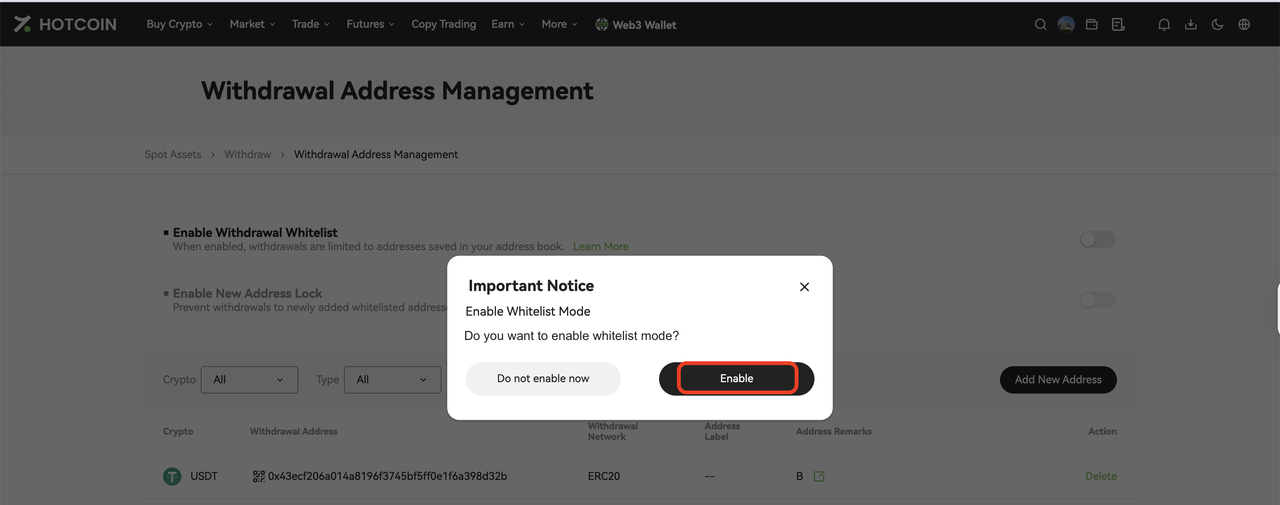Screen dimensions: 1280x505
Task: Expand the Crypto filter dropdown
Action: [249, 379]
